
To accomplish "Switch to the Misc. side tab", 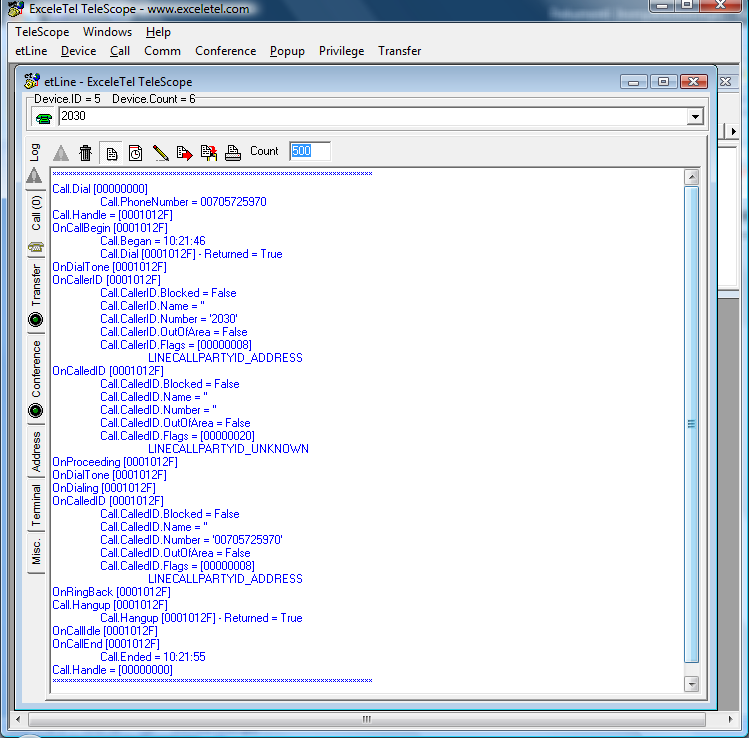I will 36,552.
